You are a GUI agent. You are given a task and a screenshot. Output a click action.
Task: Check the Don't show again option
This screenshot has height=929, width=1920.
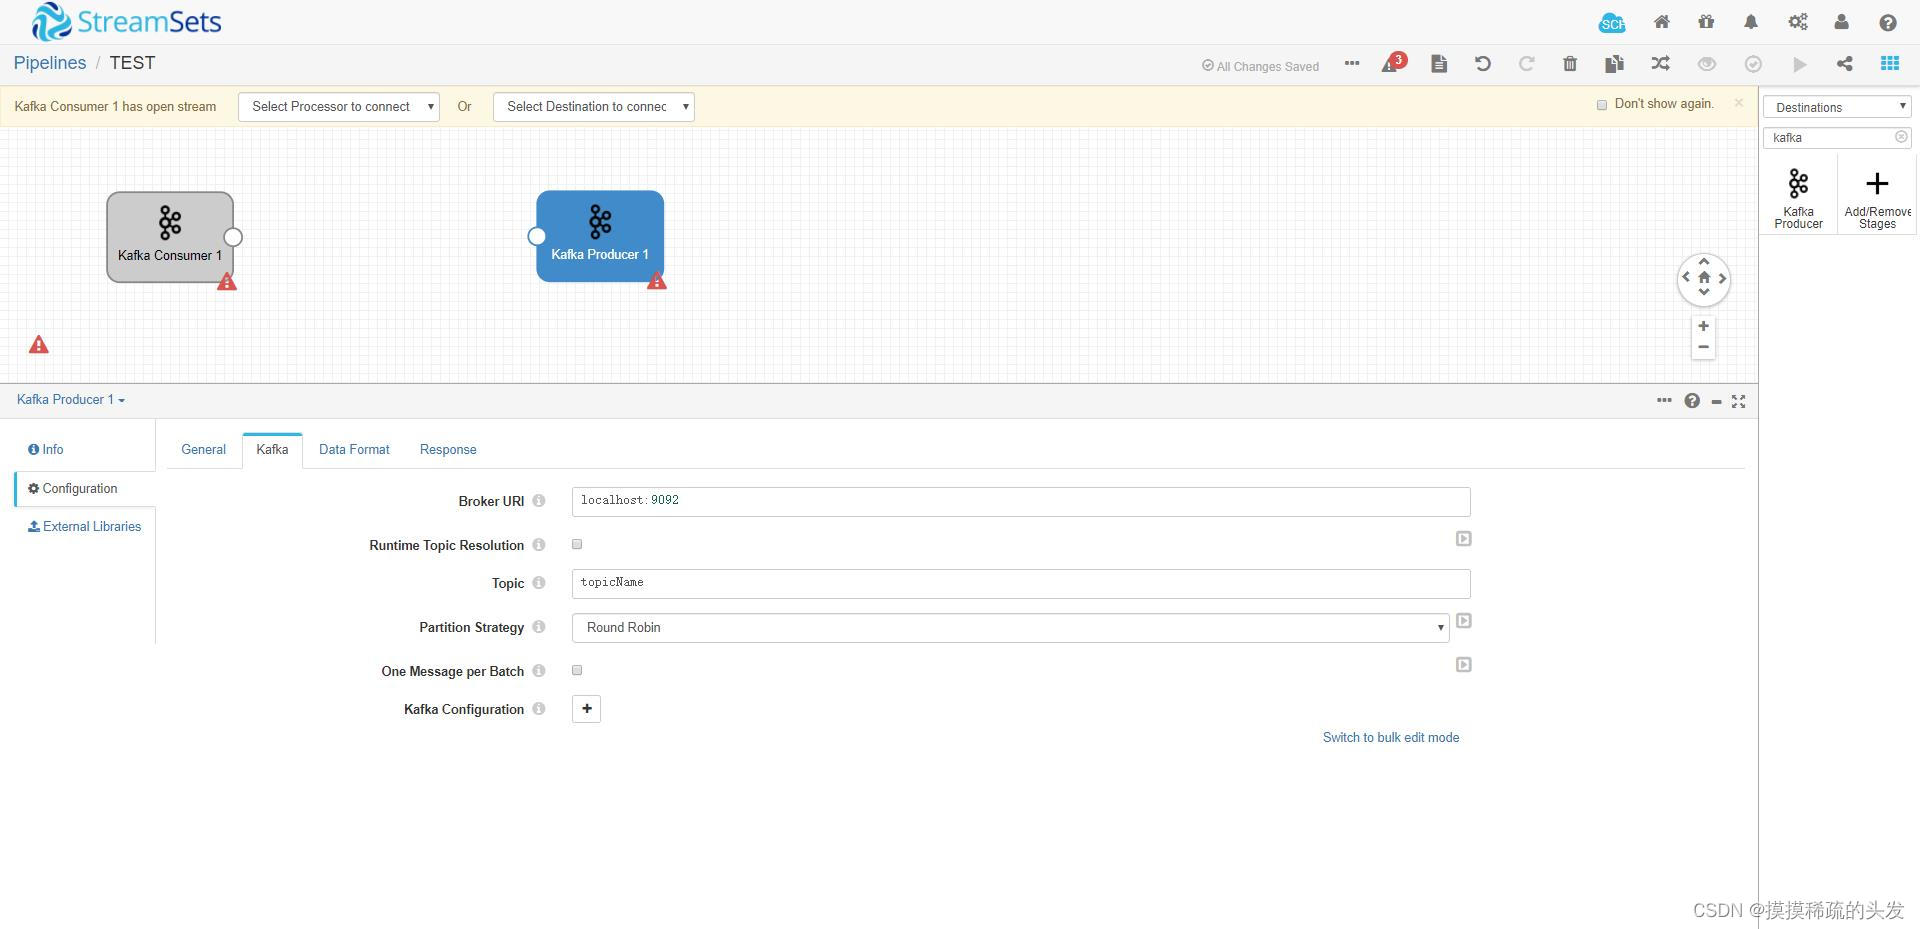(x=1602, y=103)
